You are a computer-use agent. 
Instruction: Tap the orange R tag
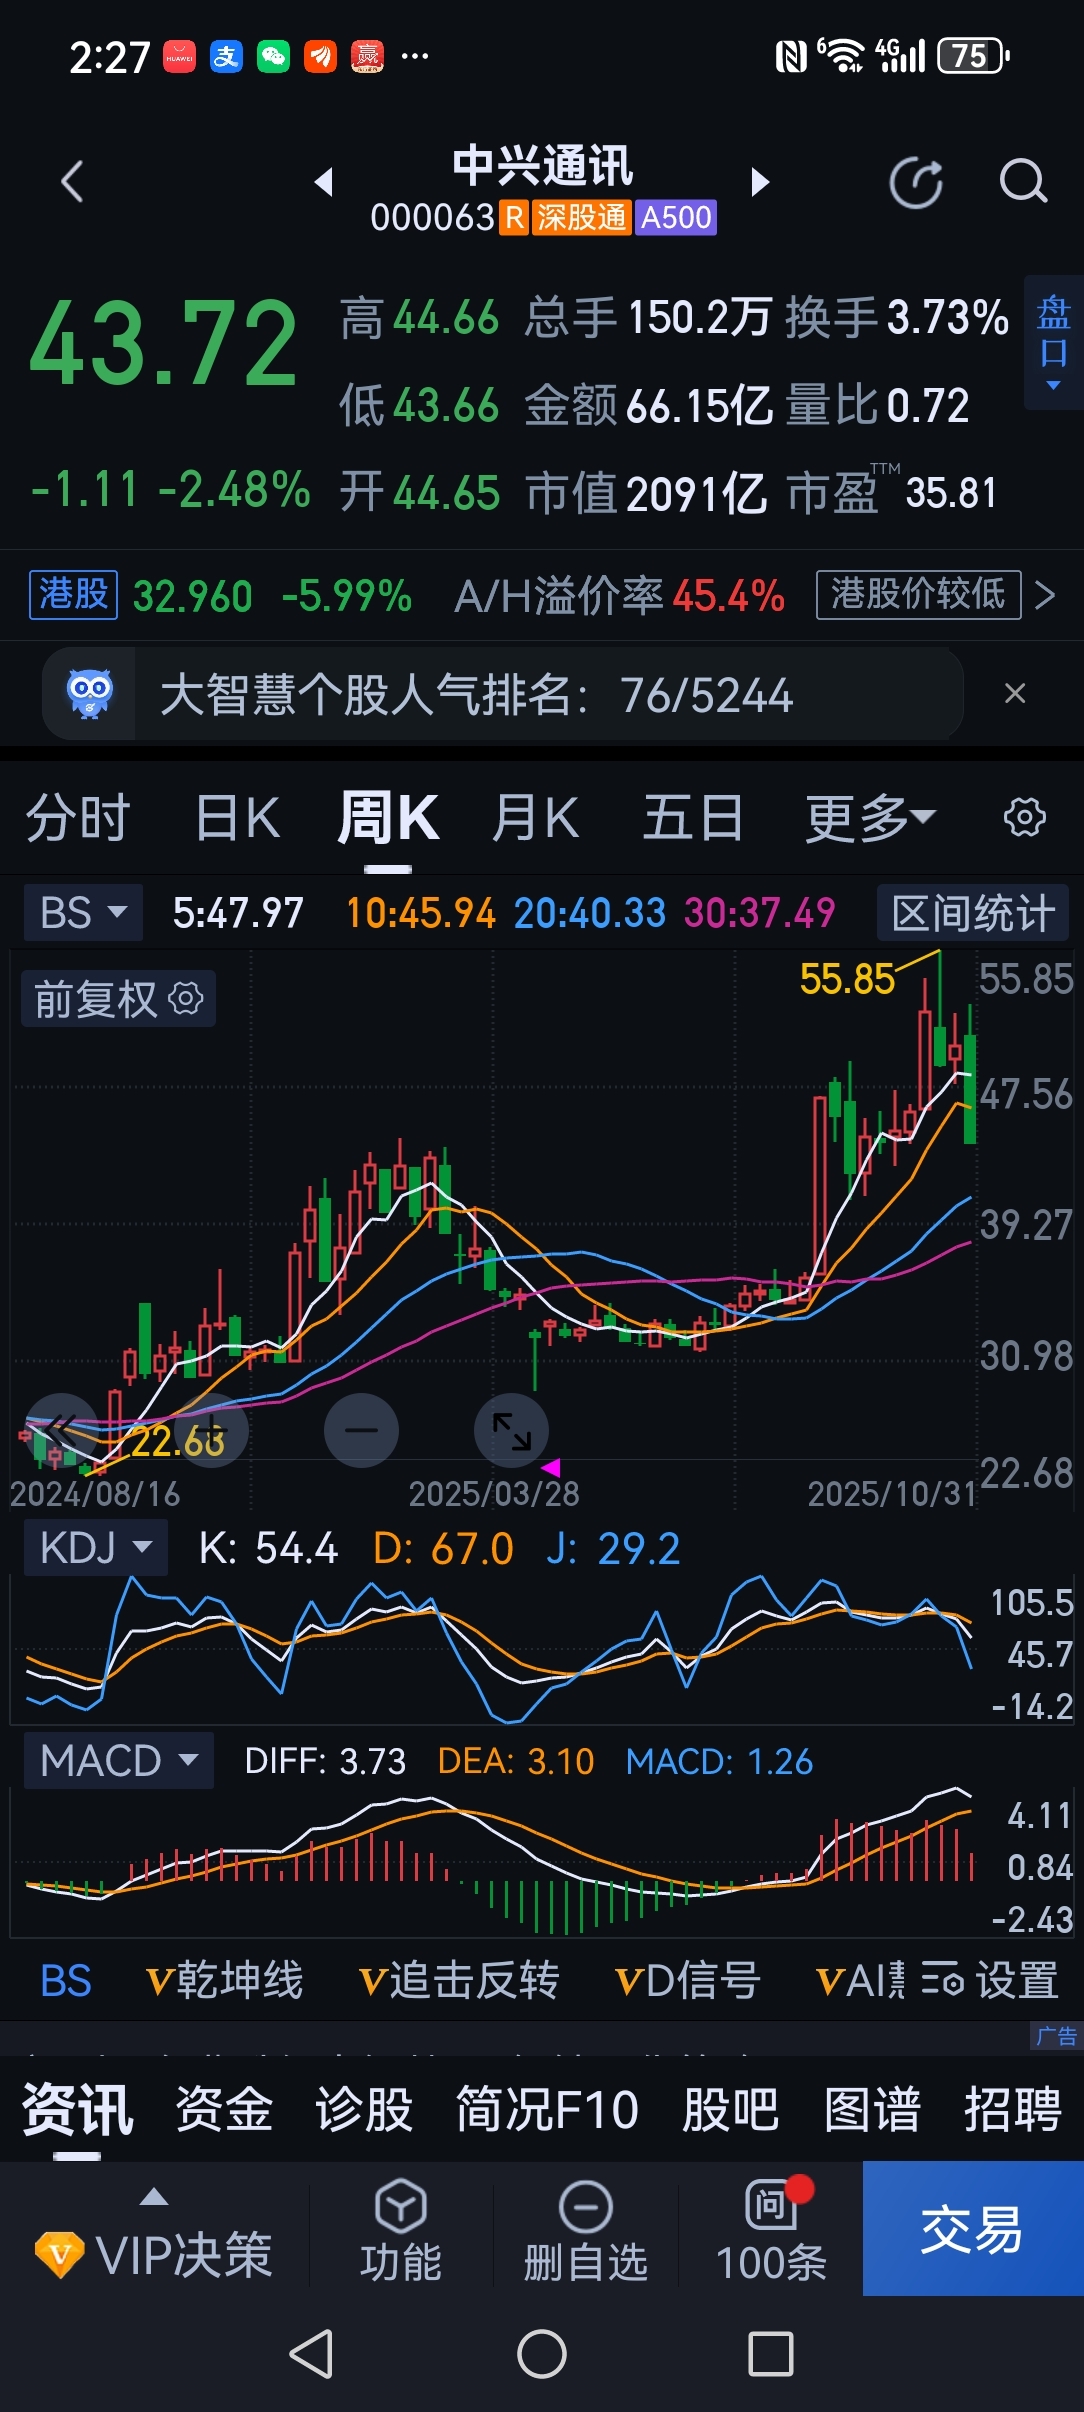514,217
